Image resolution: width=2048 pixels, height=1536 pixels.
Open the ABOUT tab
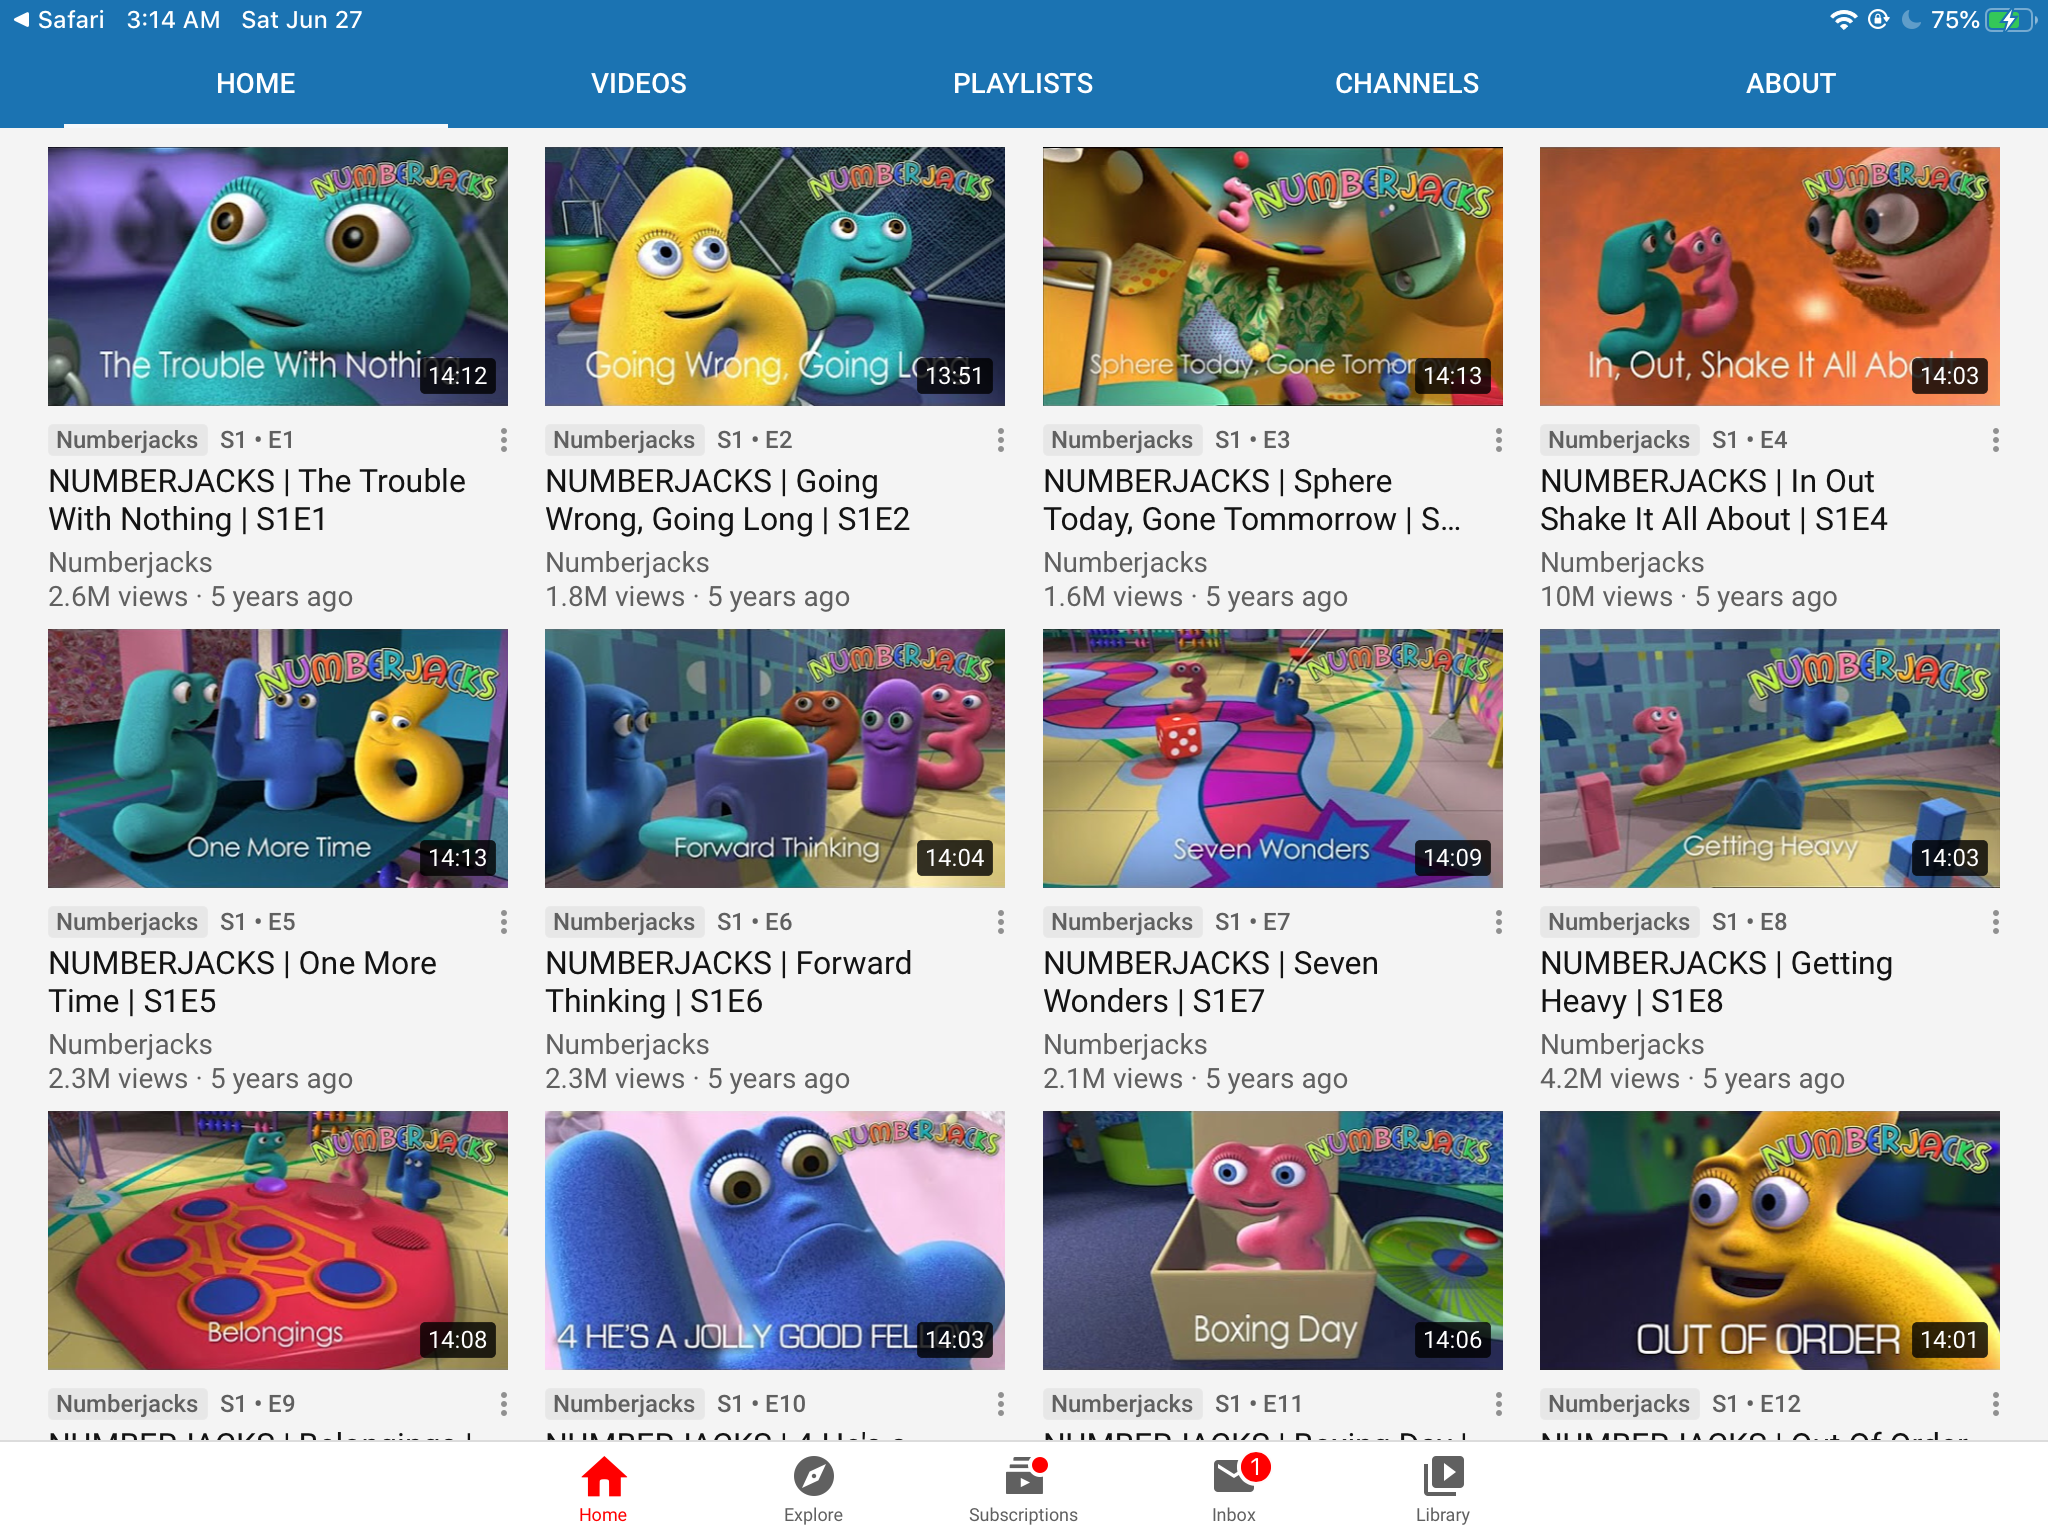tap(1790, 84)
